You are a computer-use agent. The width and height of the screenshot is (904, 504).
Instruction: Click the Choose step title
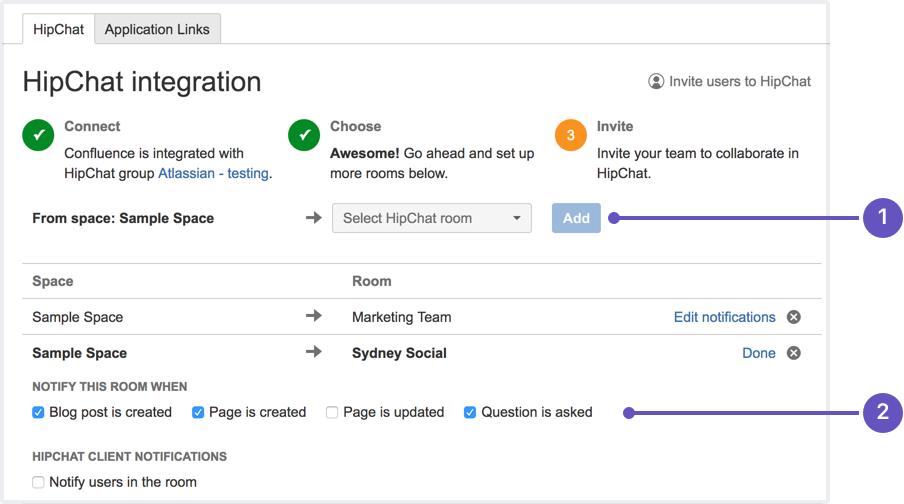pyautogui.click(x=356, y=126)
